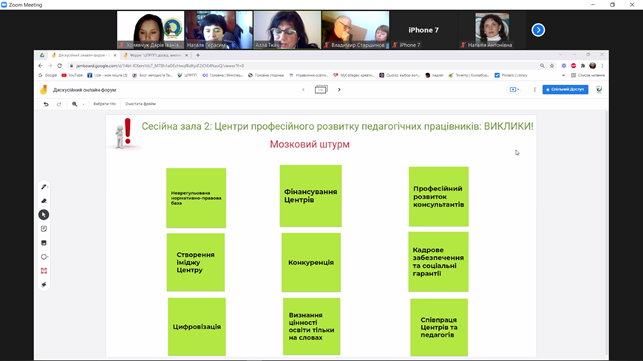This screenshot has height=361, width=643.
Task: Open the Chrome extensions puzzle icon
Action: pyautogui.click(x=583, y=66)
